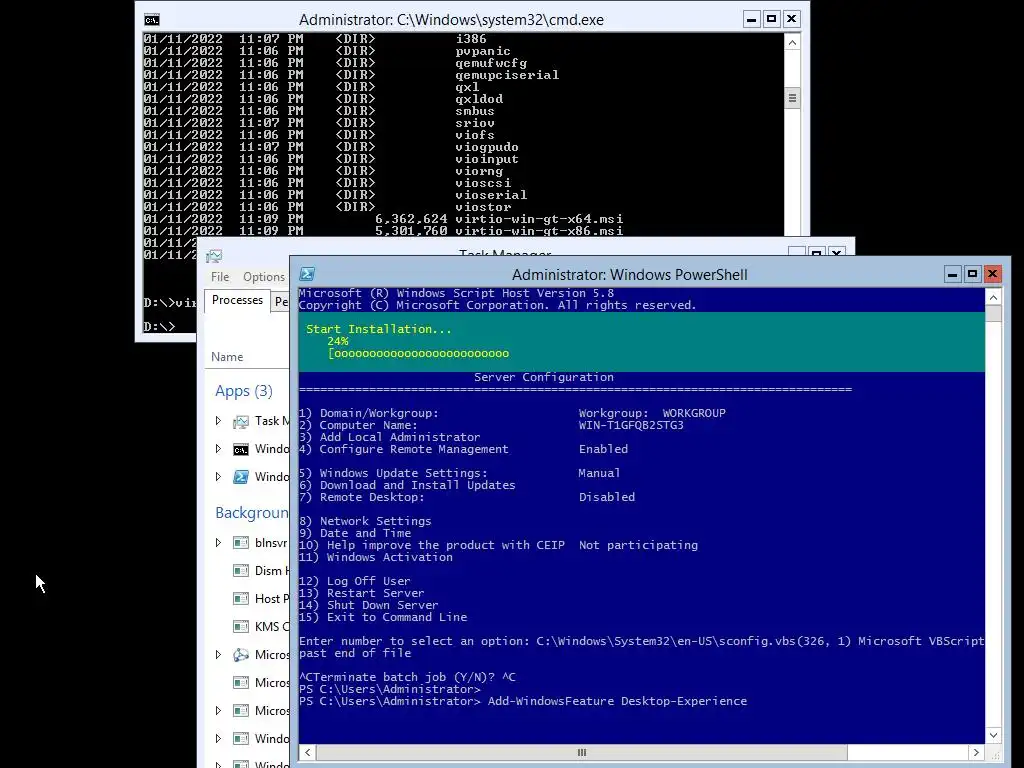Image resolution: width=1024 pixels, height=768 pixels.
Task: Click the blnsvr process icon
Action: point(241,543)
